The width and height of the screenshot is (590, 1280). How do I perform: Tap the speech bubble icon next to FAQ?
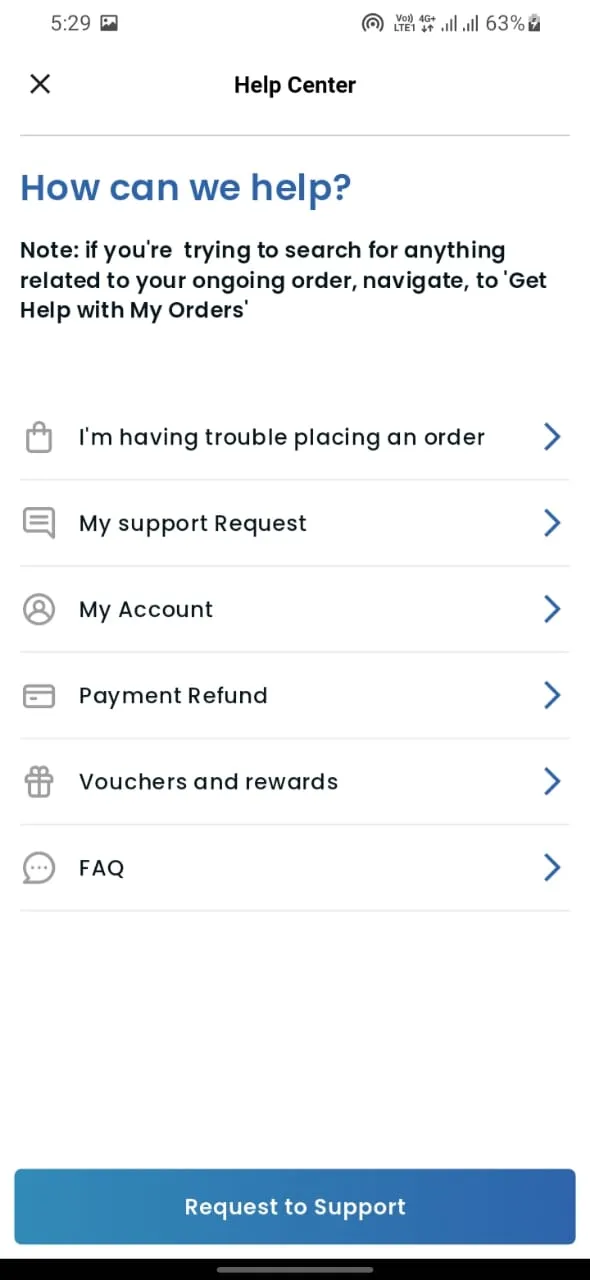[38, 868]
